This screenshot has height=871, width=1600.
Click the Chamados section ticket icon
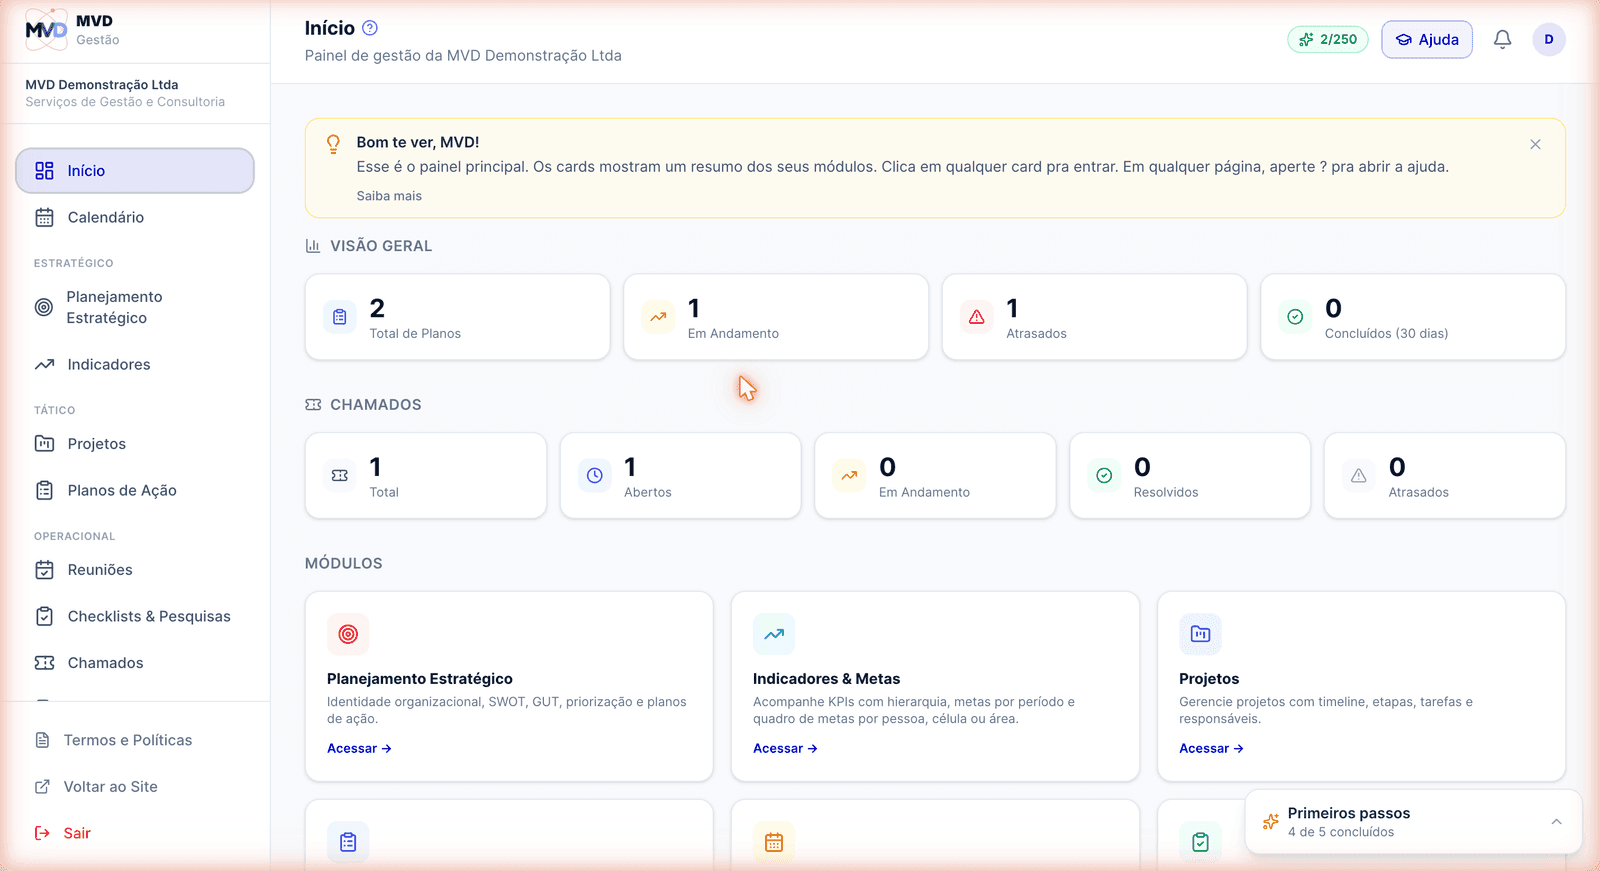(313, 405)
